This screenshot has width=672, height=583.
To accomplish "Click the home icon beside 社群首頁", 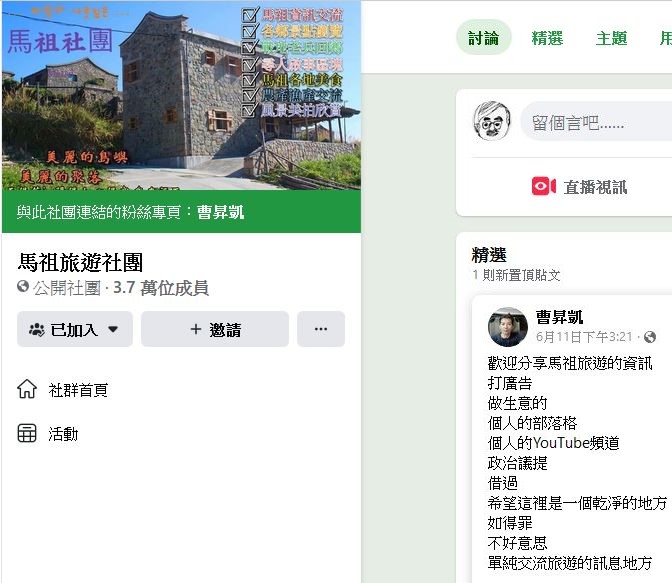I will tap(27, 389).
